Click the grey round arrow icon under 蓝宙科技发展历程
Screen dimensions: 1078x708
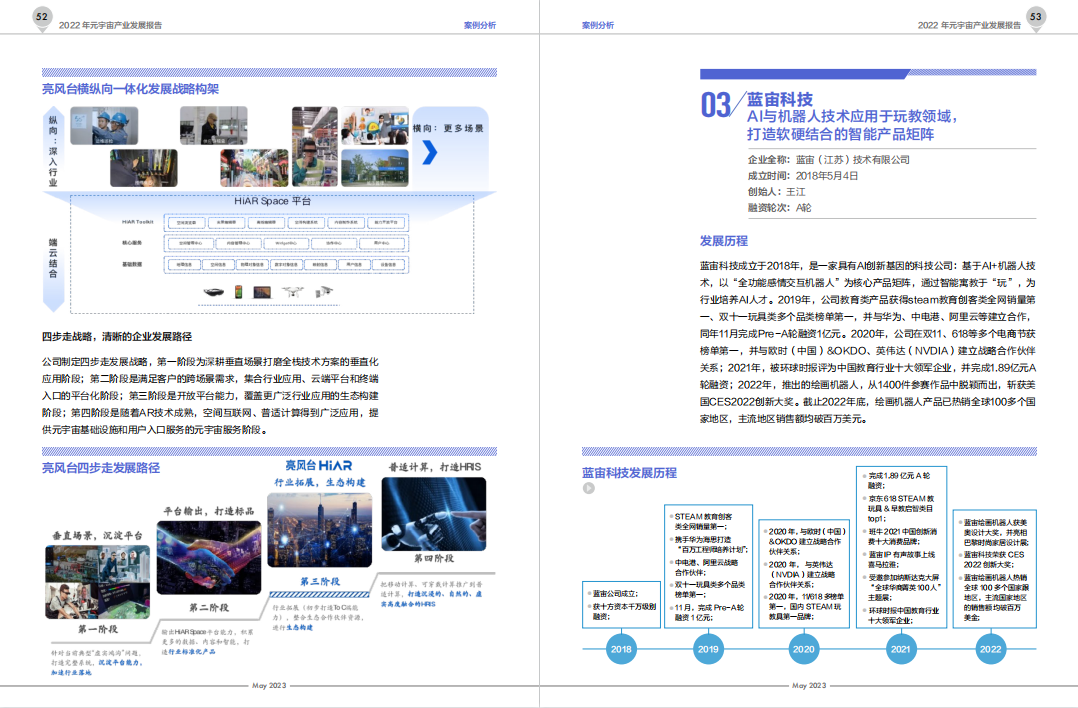click(588, 488)
